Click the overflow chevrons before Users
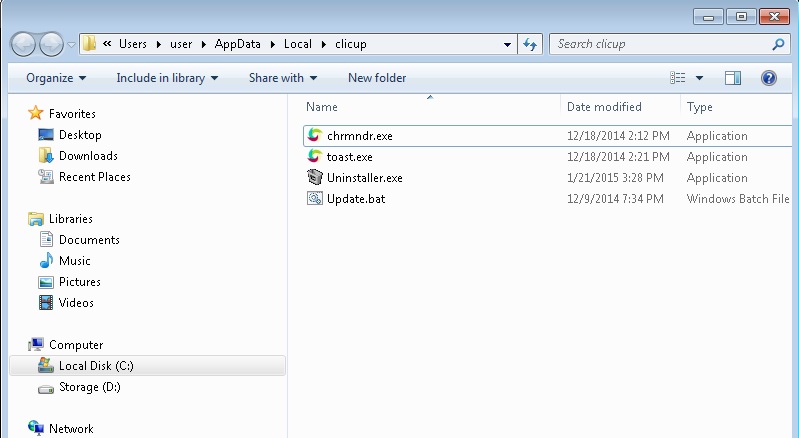The height and width of the screenshot is (438, 799). pos(107,44)
